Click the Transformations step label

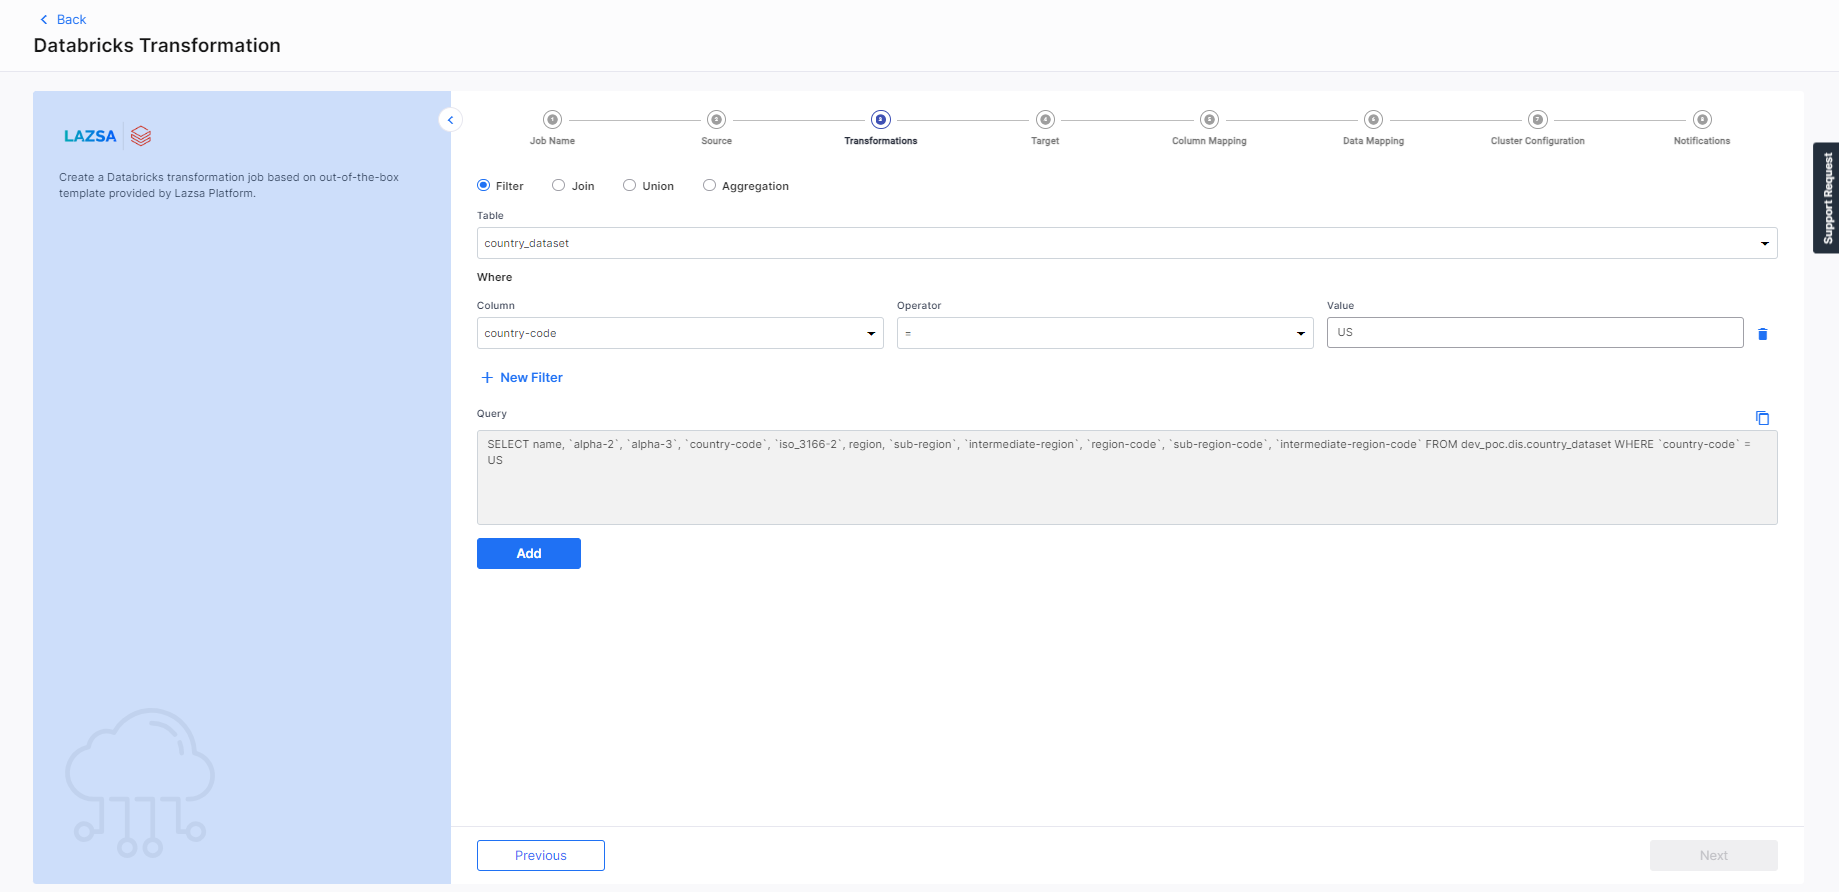[x=880, y=141]
